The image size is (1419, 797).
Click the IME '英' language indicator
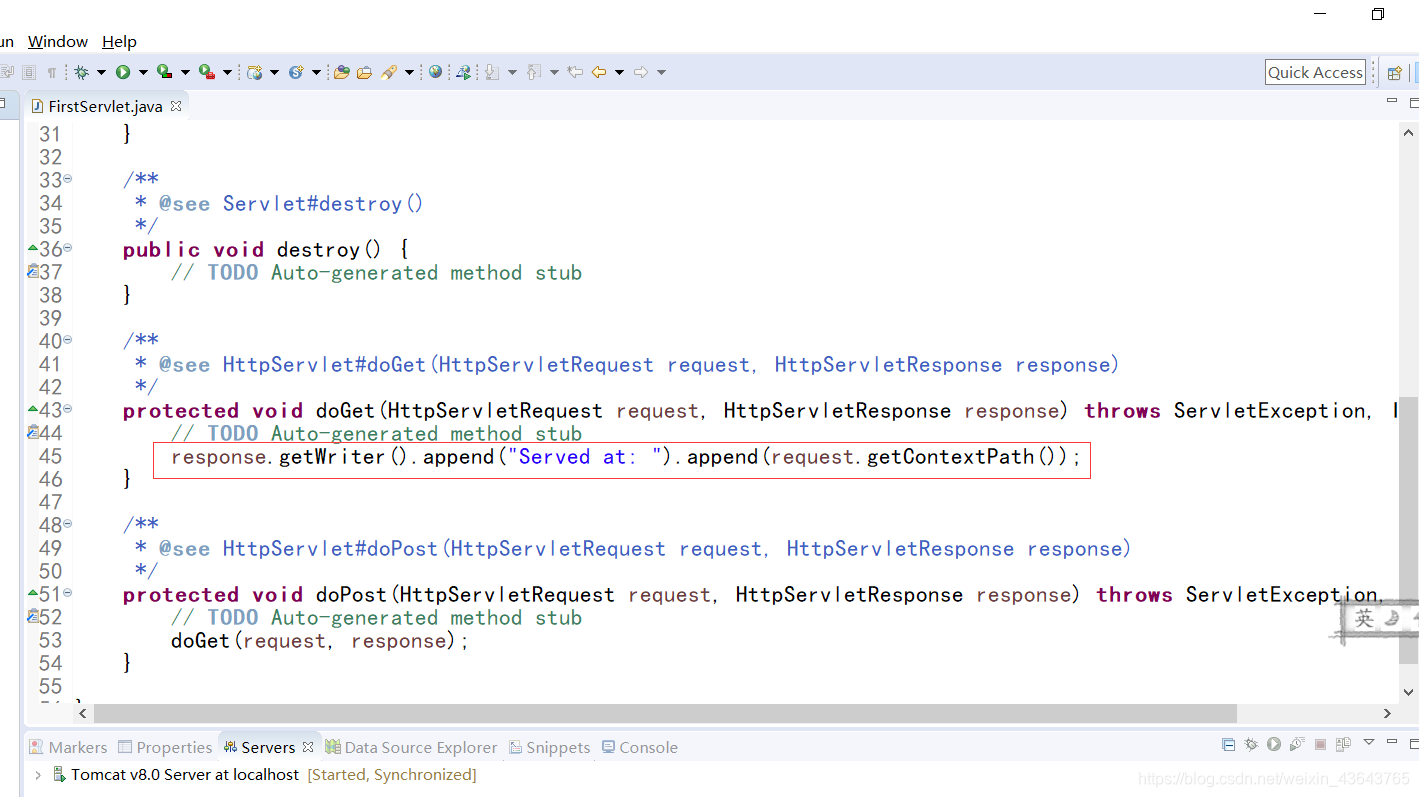(1364, 618)
